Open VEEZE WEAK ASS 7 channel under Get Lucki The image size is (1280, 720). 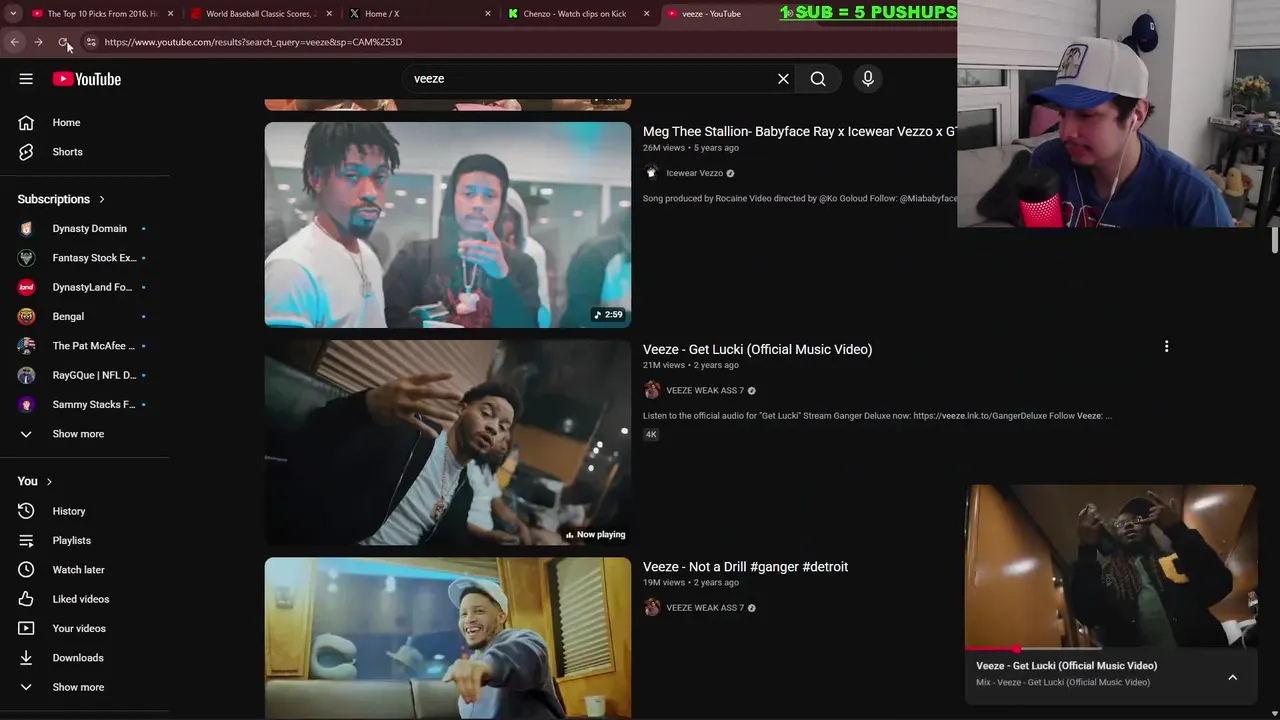click(x=705, y=391)
